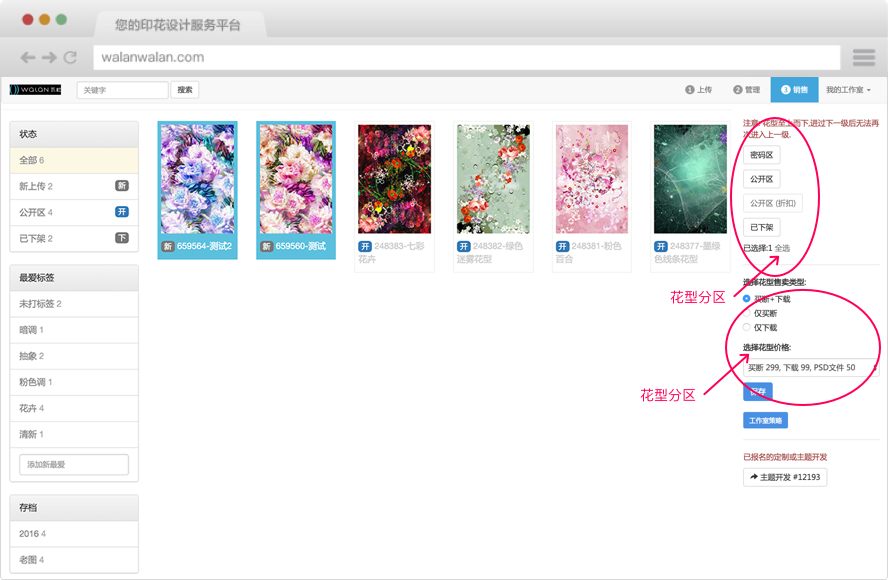The image size is (888, 580).
Task: Select the 仅买断 radio option
Action: click(x=745, y=311)
